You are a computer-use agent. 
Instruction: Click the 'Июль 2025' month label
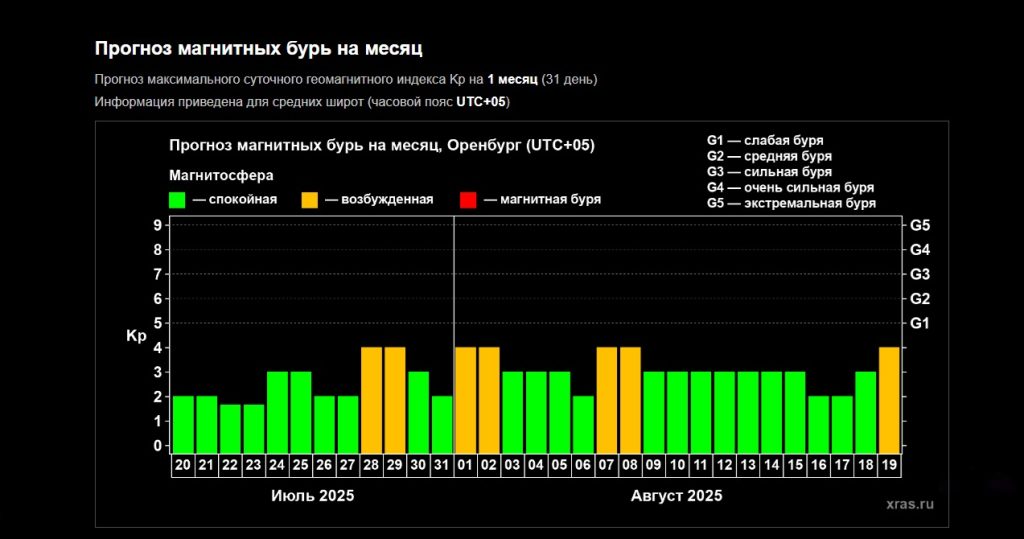click(x=313, y=495)
